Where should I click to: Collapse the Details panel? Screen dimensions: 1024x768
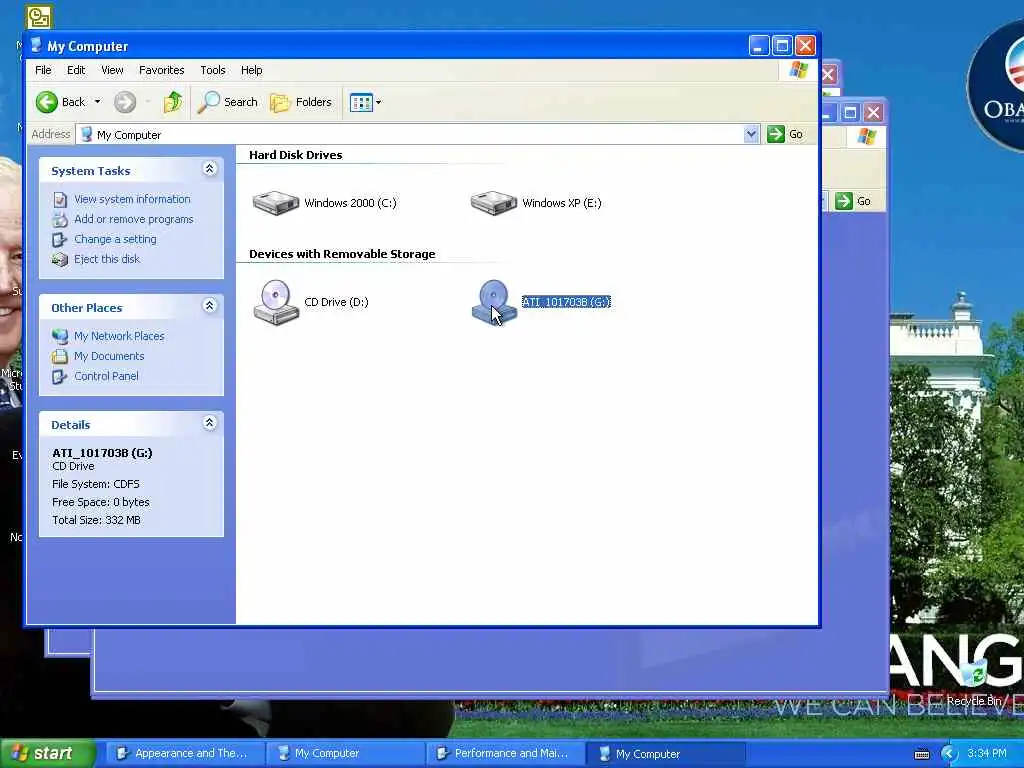point(210,423)
